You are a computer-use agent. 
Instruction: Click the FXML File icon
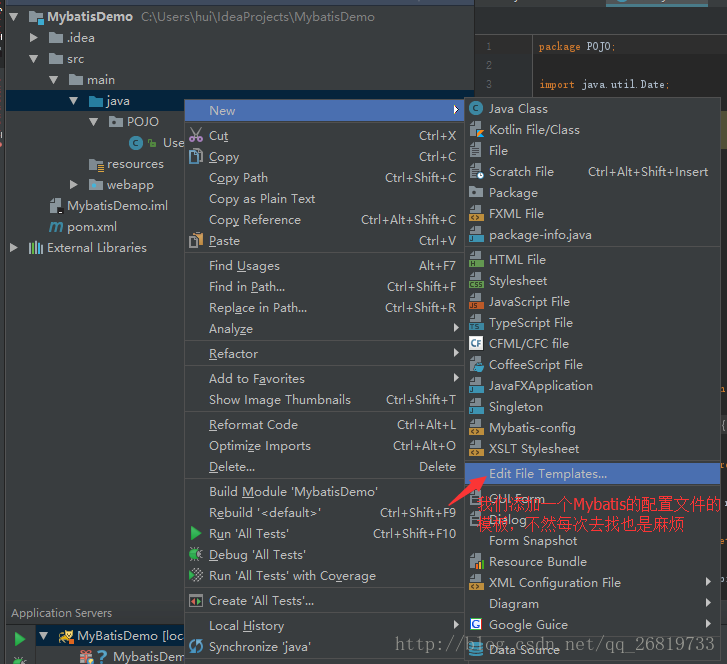coord(476,213)
